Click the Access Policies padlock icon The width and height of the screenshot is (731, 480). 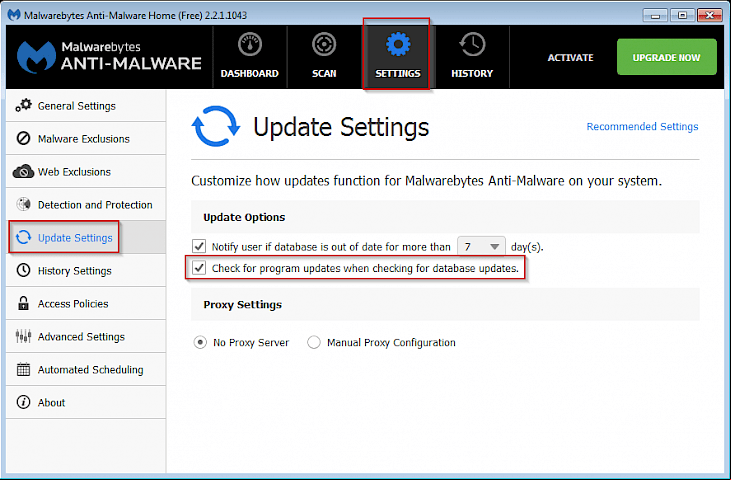(23, 303)
